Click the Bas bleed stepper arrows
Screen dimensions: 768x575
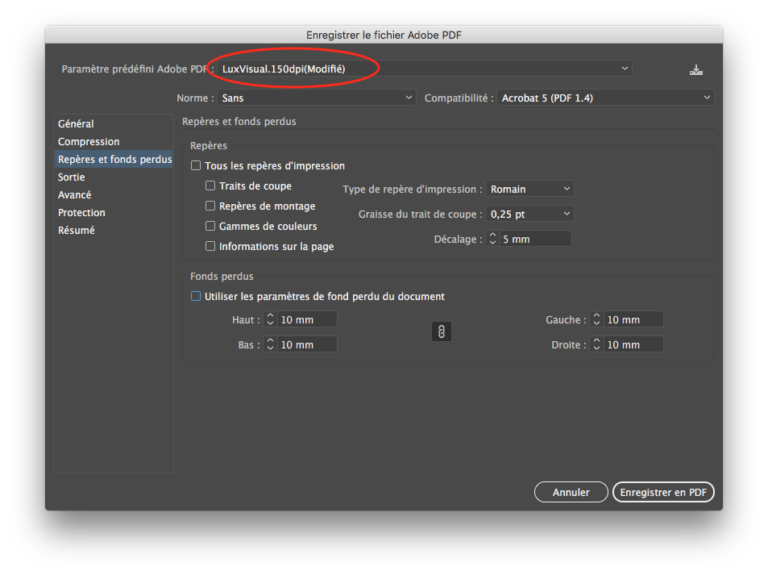[270, 345]
